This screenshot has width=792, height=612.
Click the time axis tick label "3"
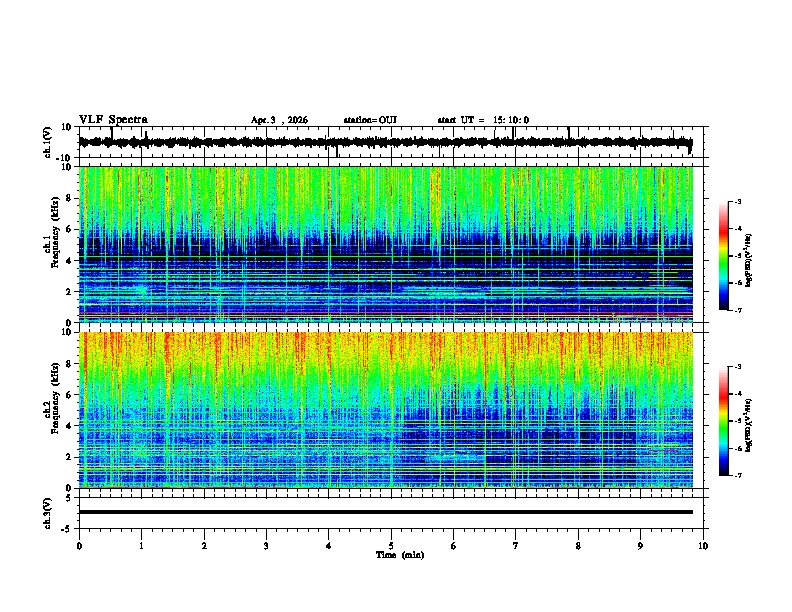(266, 546)
